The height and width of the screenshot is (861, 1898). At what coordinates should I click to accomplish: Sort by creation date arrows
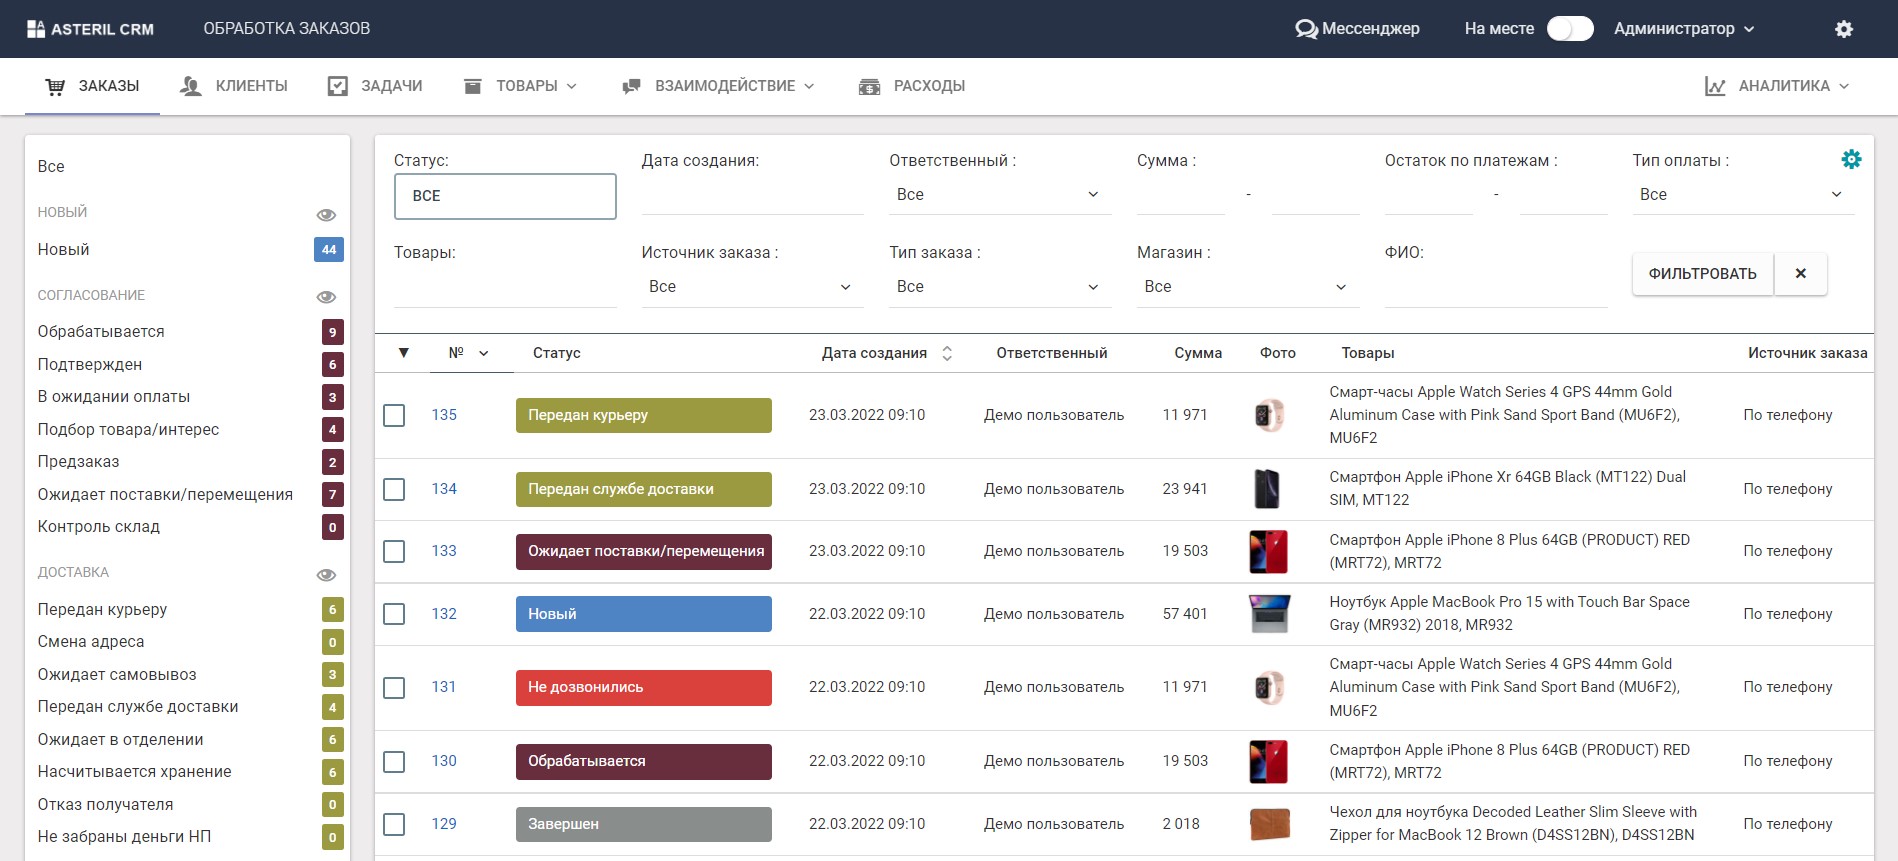pyautogui.click(x=947, y=353)
